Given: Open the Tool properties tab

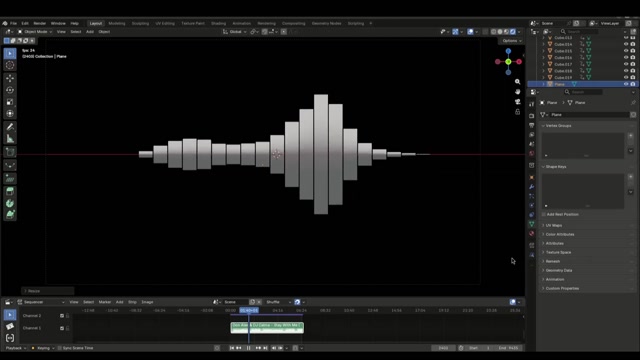Looking at the screenshot, I should pyautogui.click(x=531, y=104).
